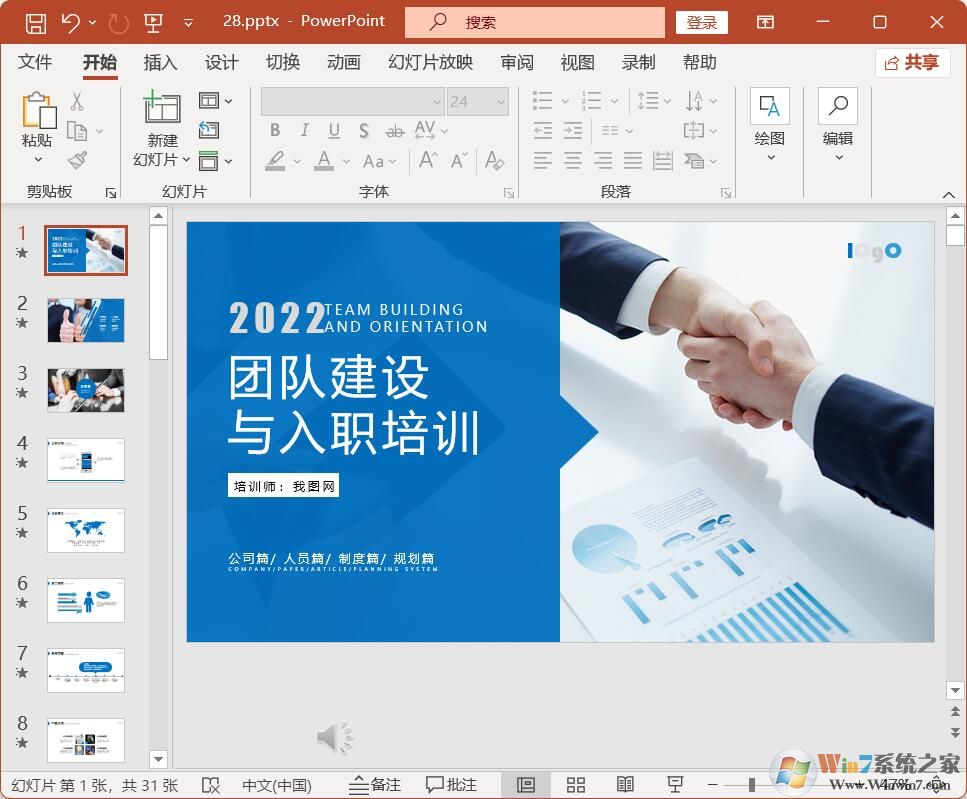Select the Italic formatting icon

[x=304, y=130]
